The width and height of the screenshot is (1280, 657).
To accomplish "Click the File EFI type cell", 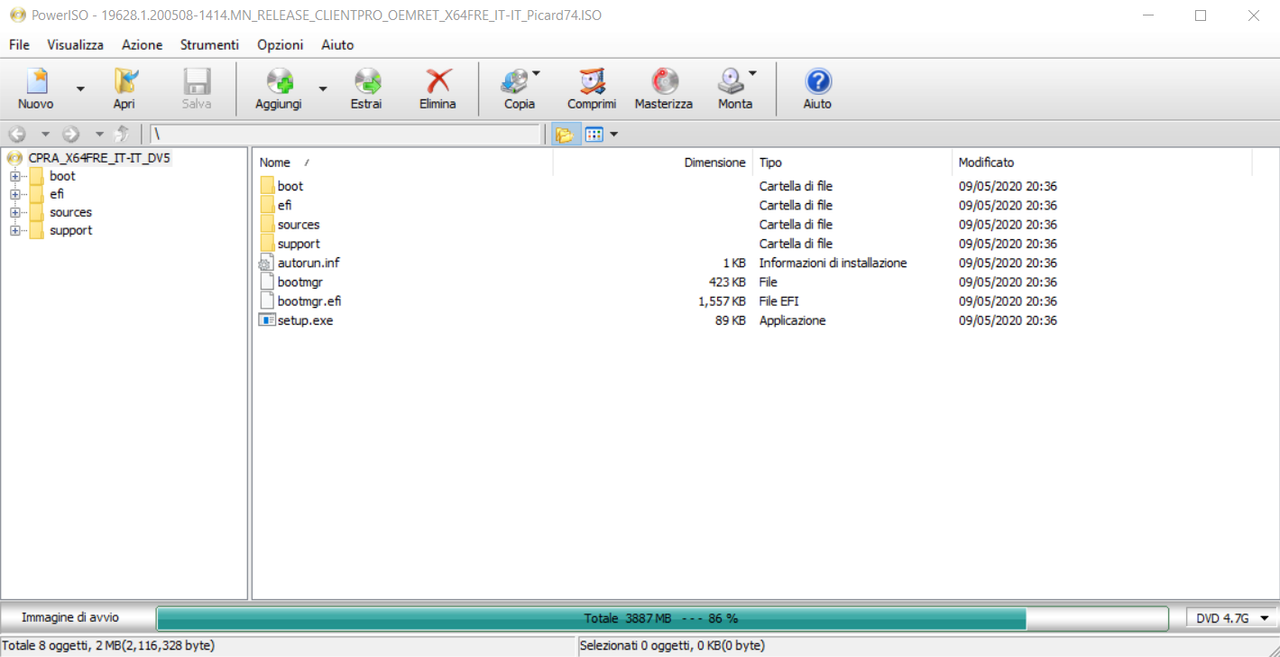I will coord(779,301).
